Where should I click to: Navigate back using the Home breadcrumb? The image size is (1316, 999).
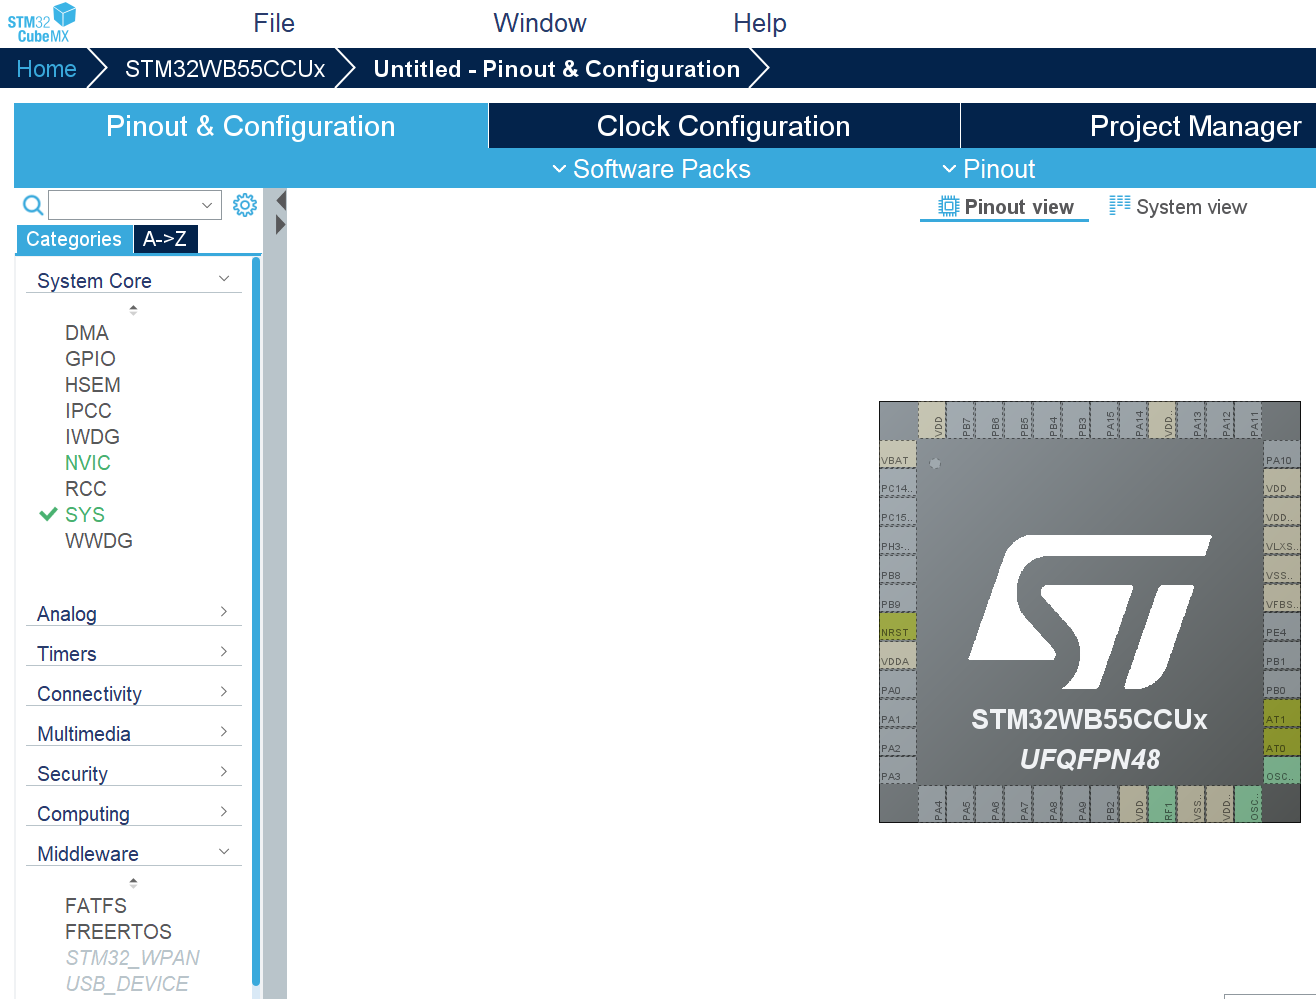tap(46, 68)
